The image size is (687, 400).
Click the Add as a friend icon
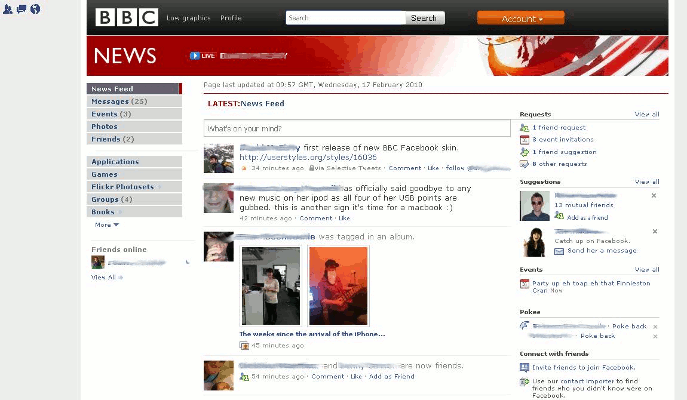(559, 216)
